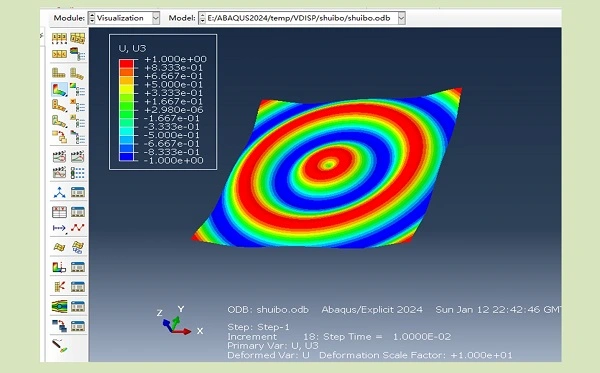Activate the View Cut tool icon
Image resolution: width=600 pixels, height=373 pixels.
coord(59,267)
